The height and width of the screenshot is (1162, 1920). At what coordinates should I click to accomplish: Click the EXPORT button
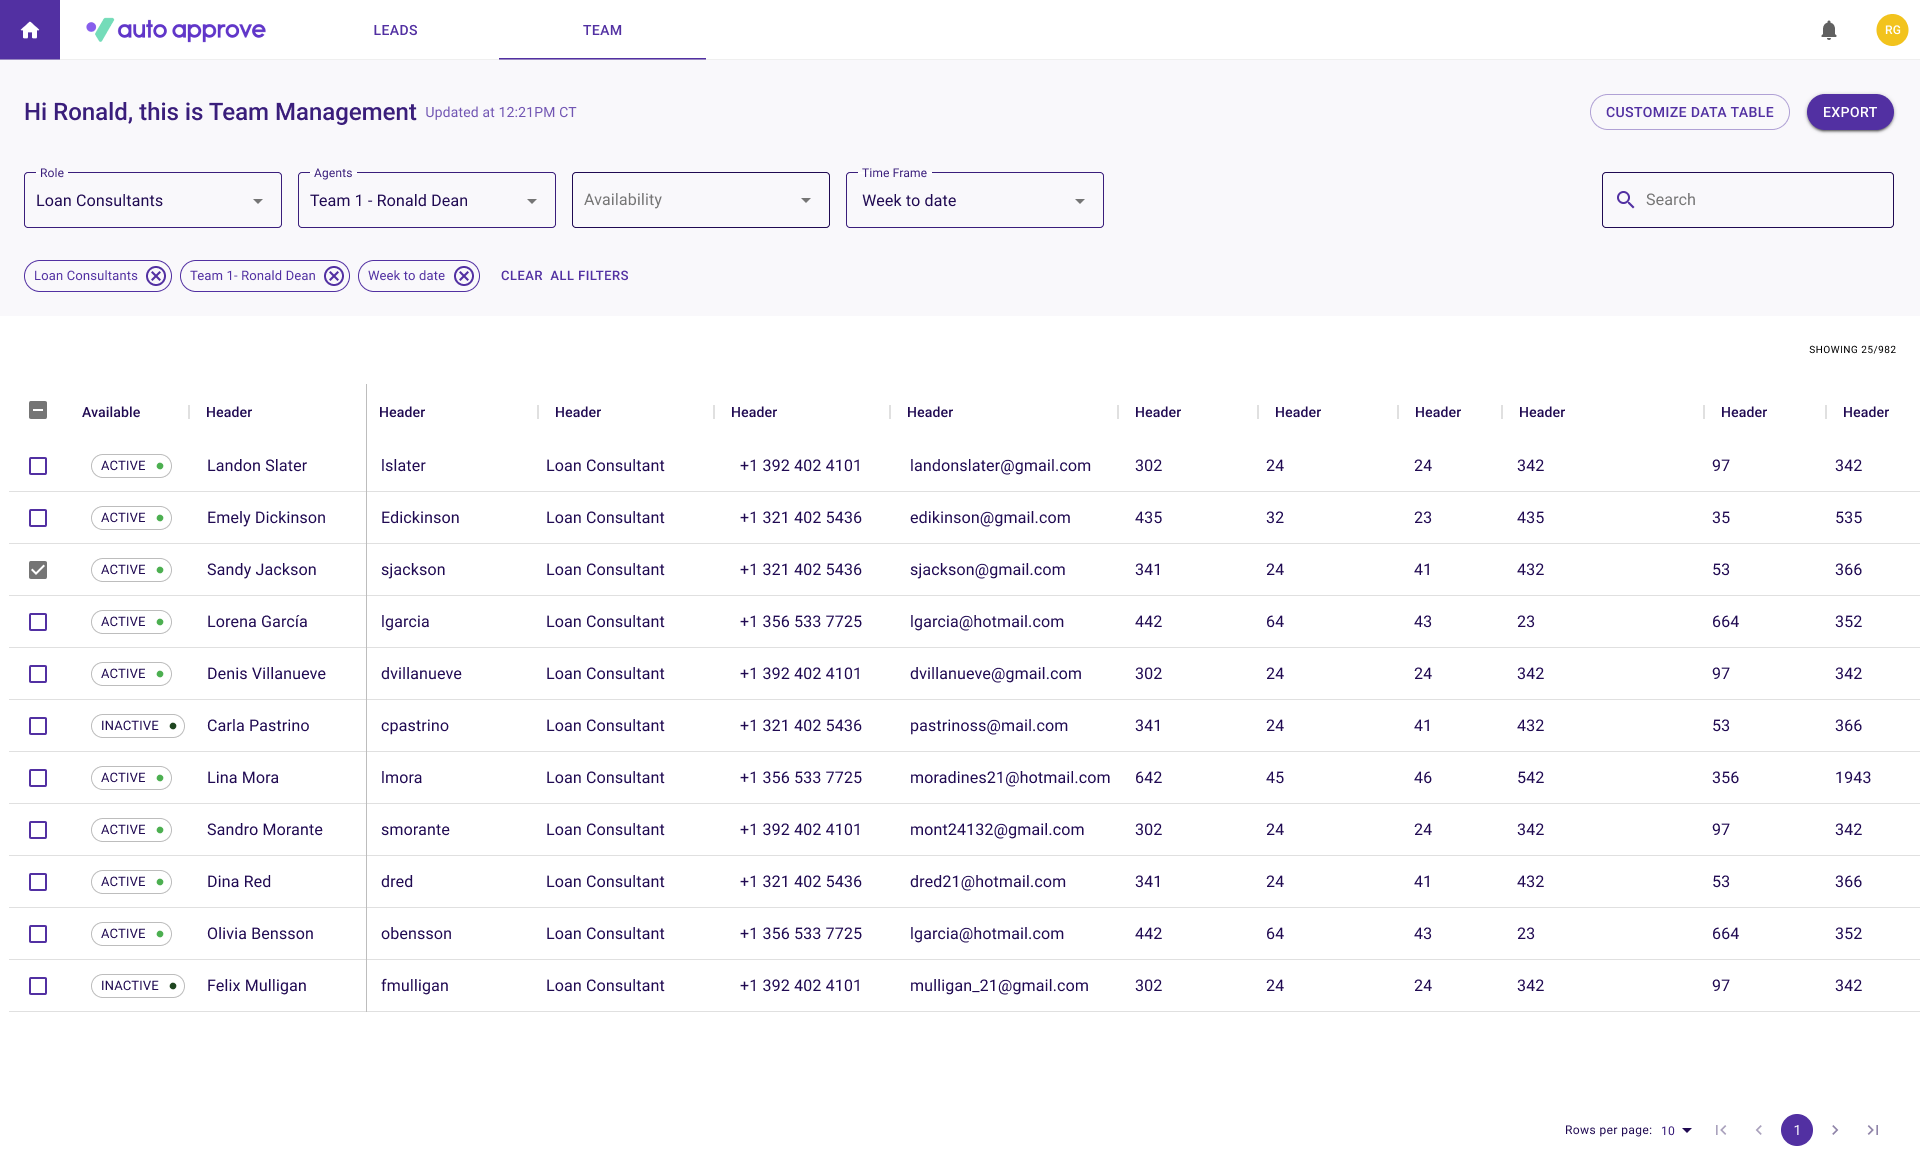[1849, 112]
